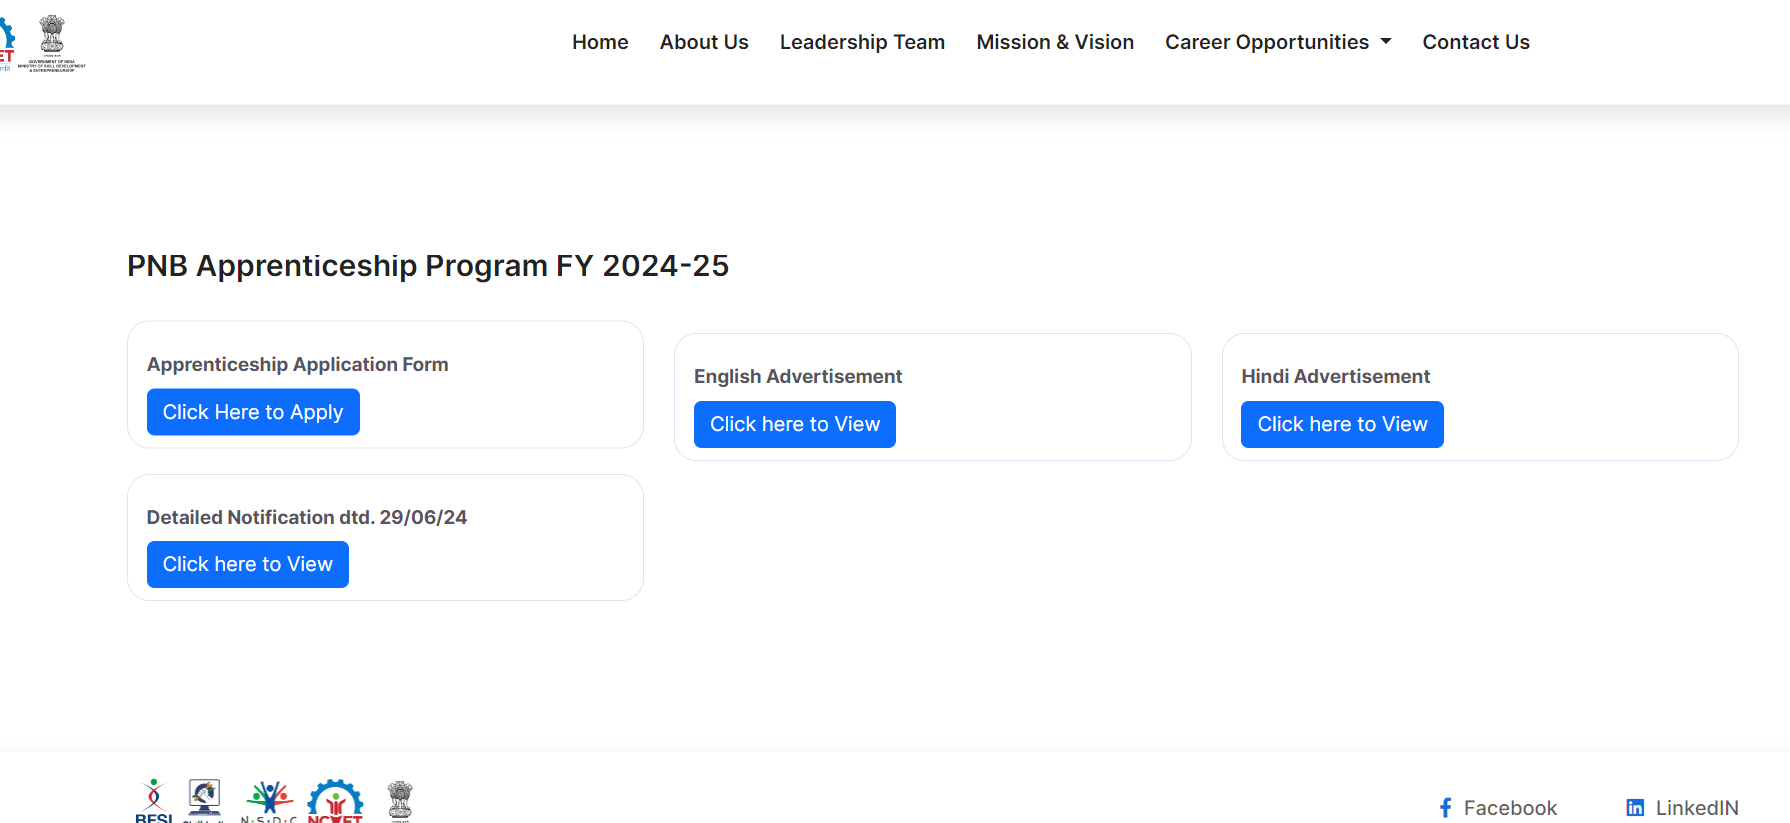Open the Home menu item
The image size is (1790, 823).
click(x=600, y=42)
